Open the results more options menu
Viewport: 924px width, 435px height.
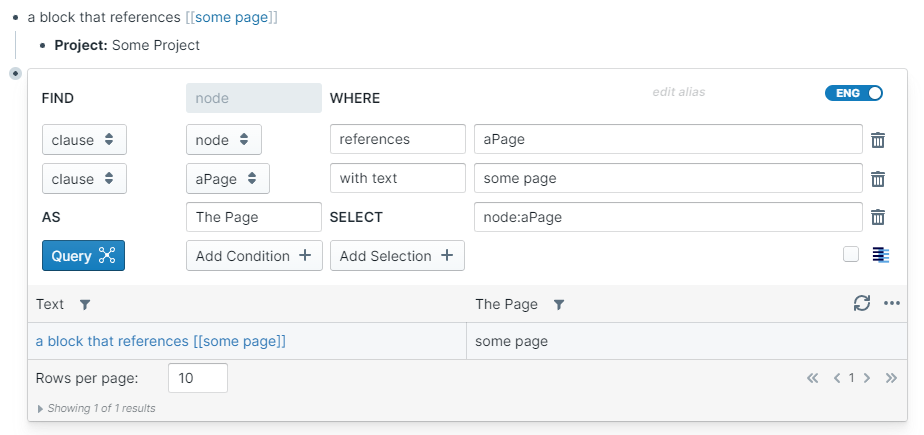pyautogui.click(x=892, y=303)
